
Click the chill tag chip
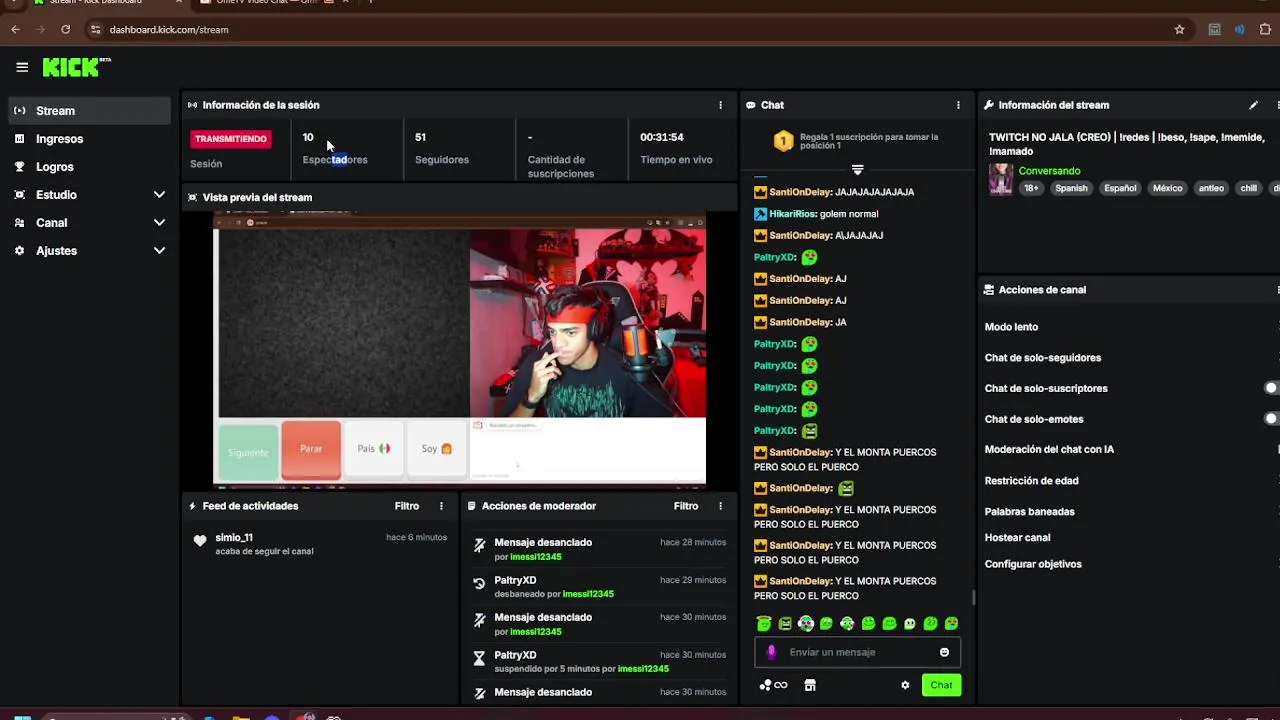pos(1249,188)
